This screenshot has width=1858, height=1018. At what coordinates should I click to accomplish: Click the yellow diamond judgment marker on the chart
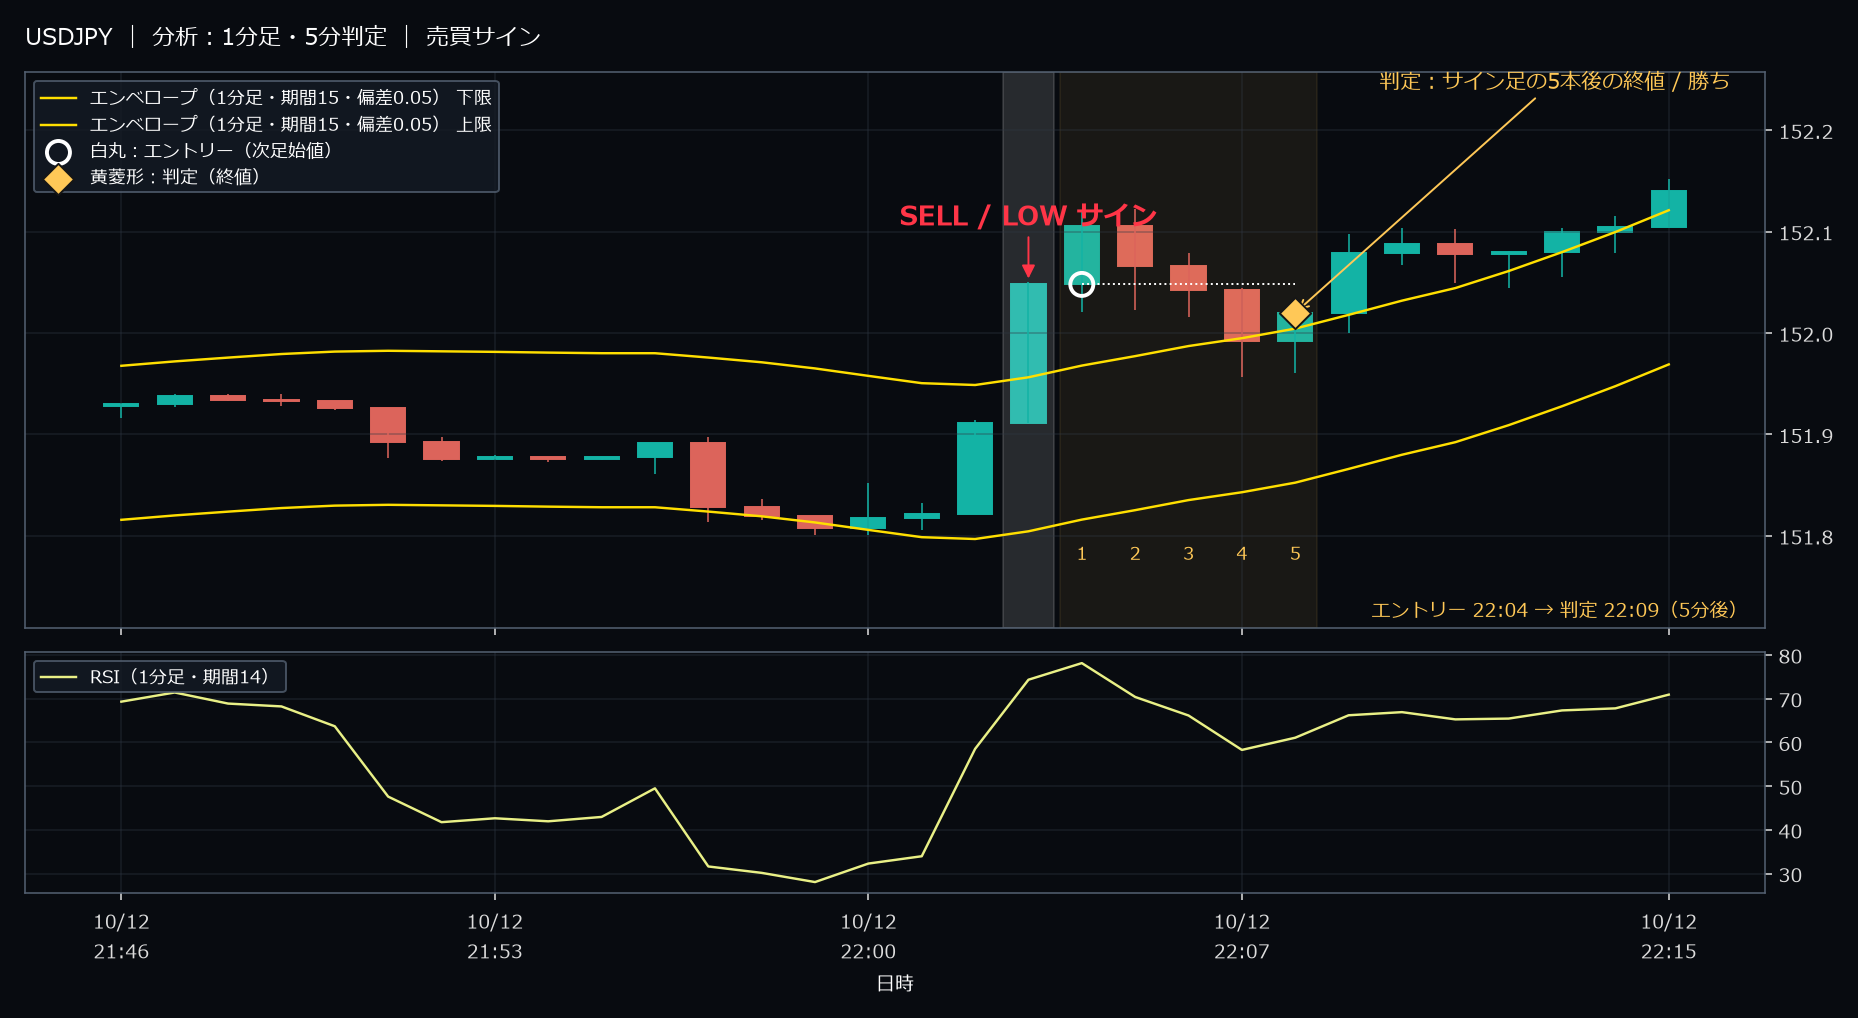point(1295,314)
